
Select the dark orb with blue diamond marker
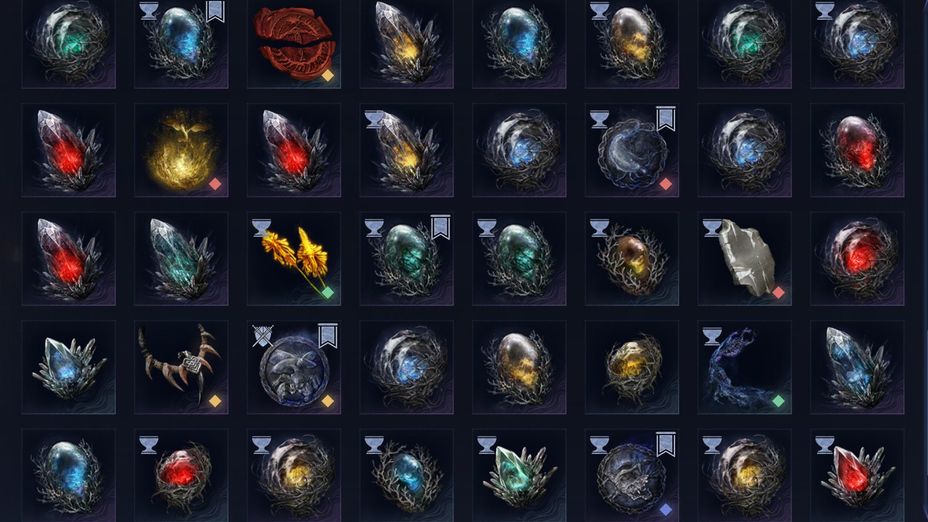[x=632, y=475]
